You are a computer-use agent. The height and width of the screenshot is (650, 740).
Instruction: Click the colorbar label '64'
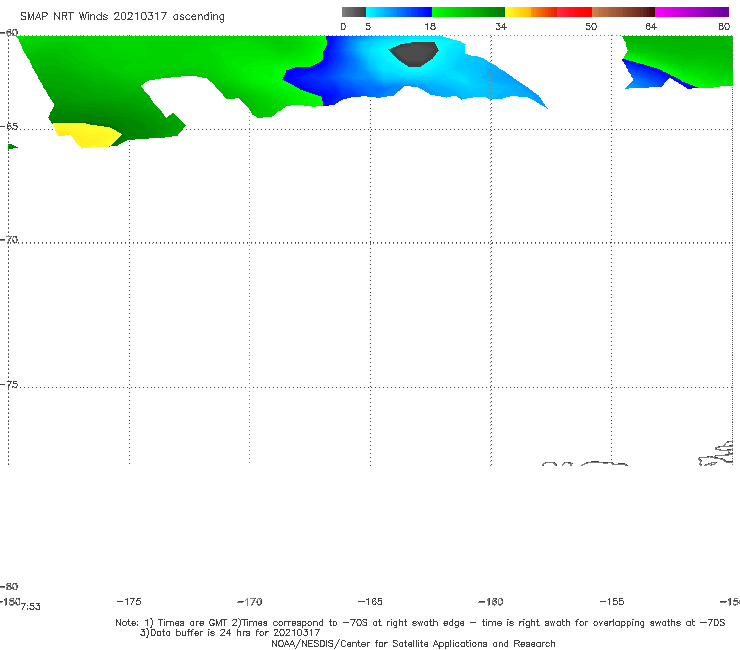pyautogui.click(x=651, y=26)
